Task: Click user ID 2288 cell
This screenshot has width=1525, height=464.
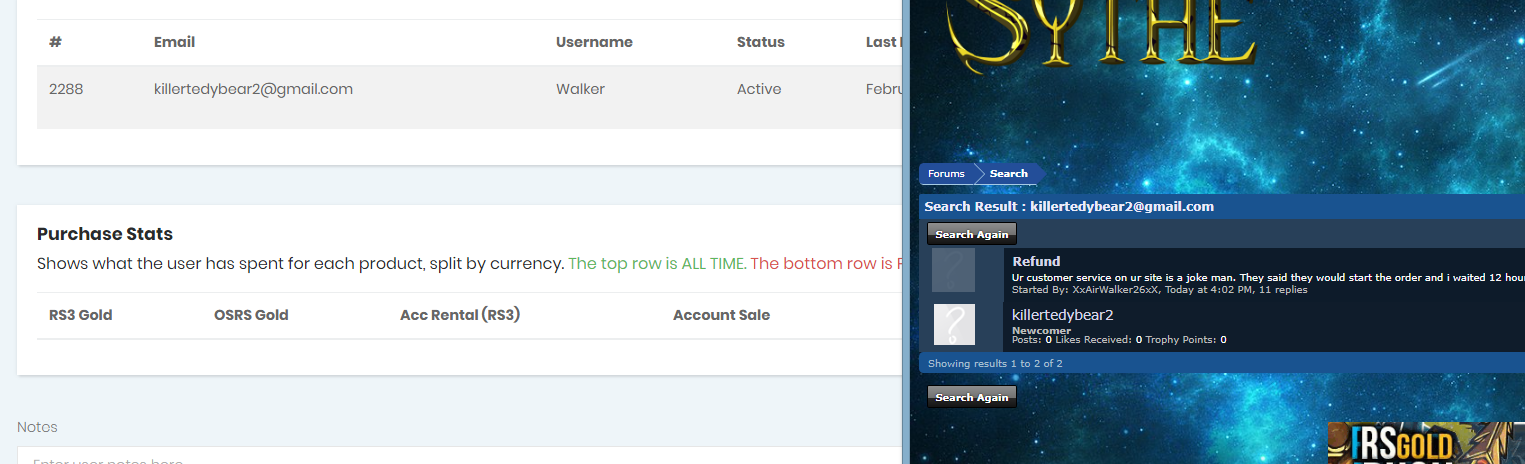Action: coord(66,89)
